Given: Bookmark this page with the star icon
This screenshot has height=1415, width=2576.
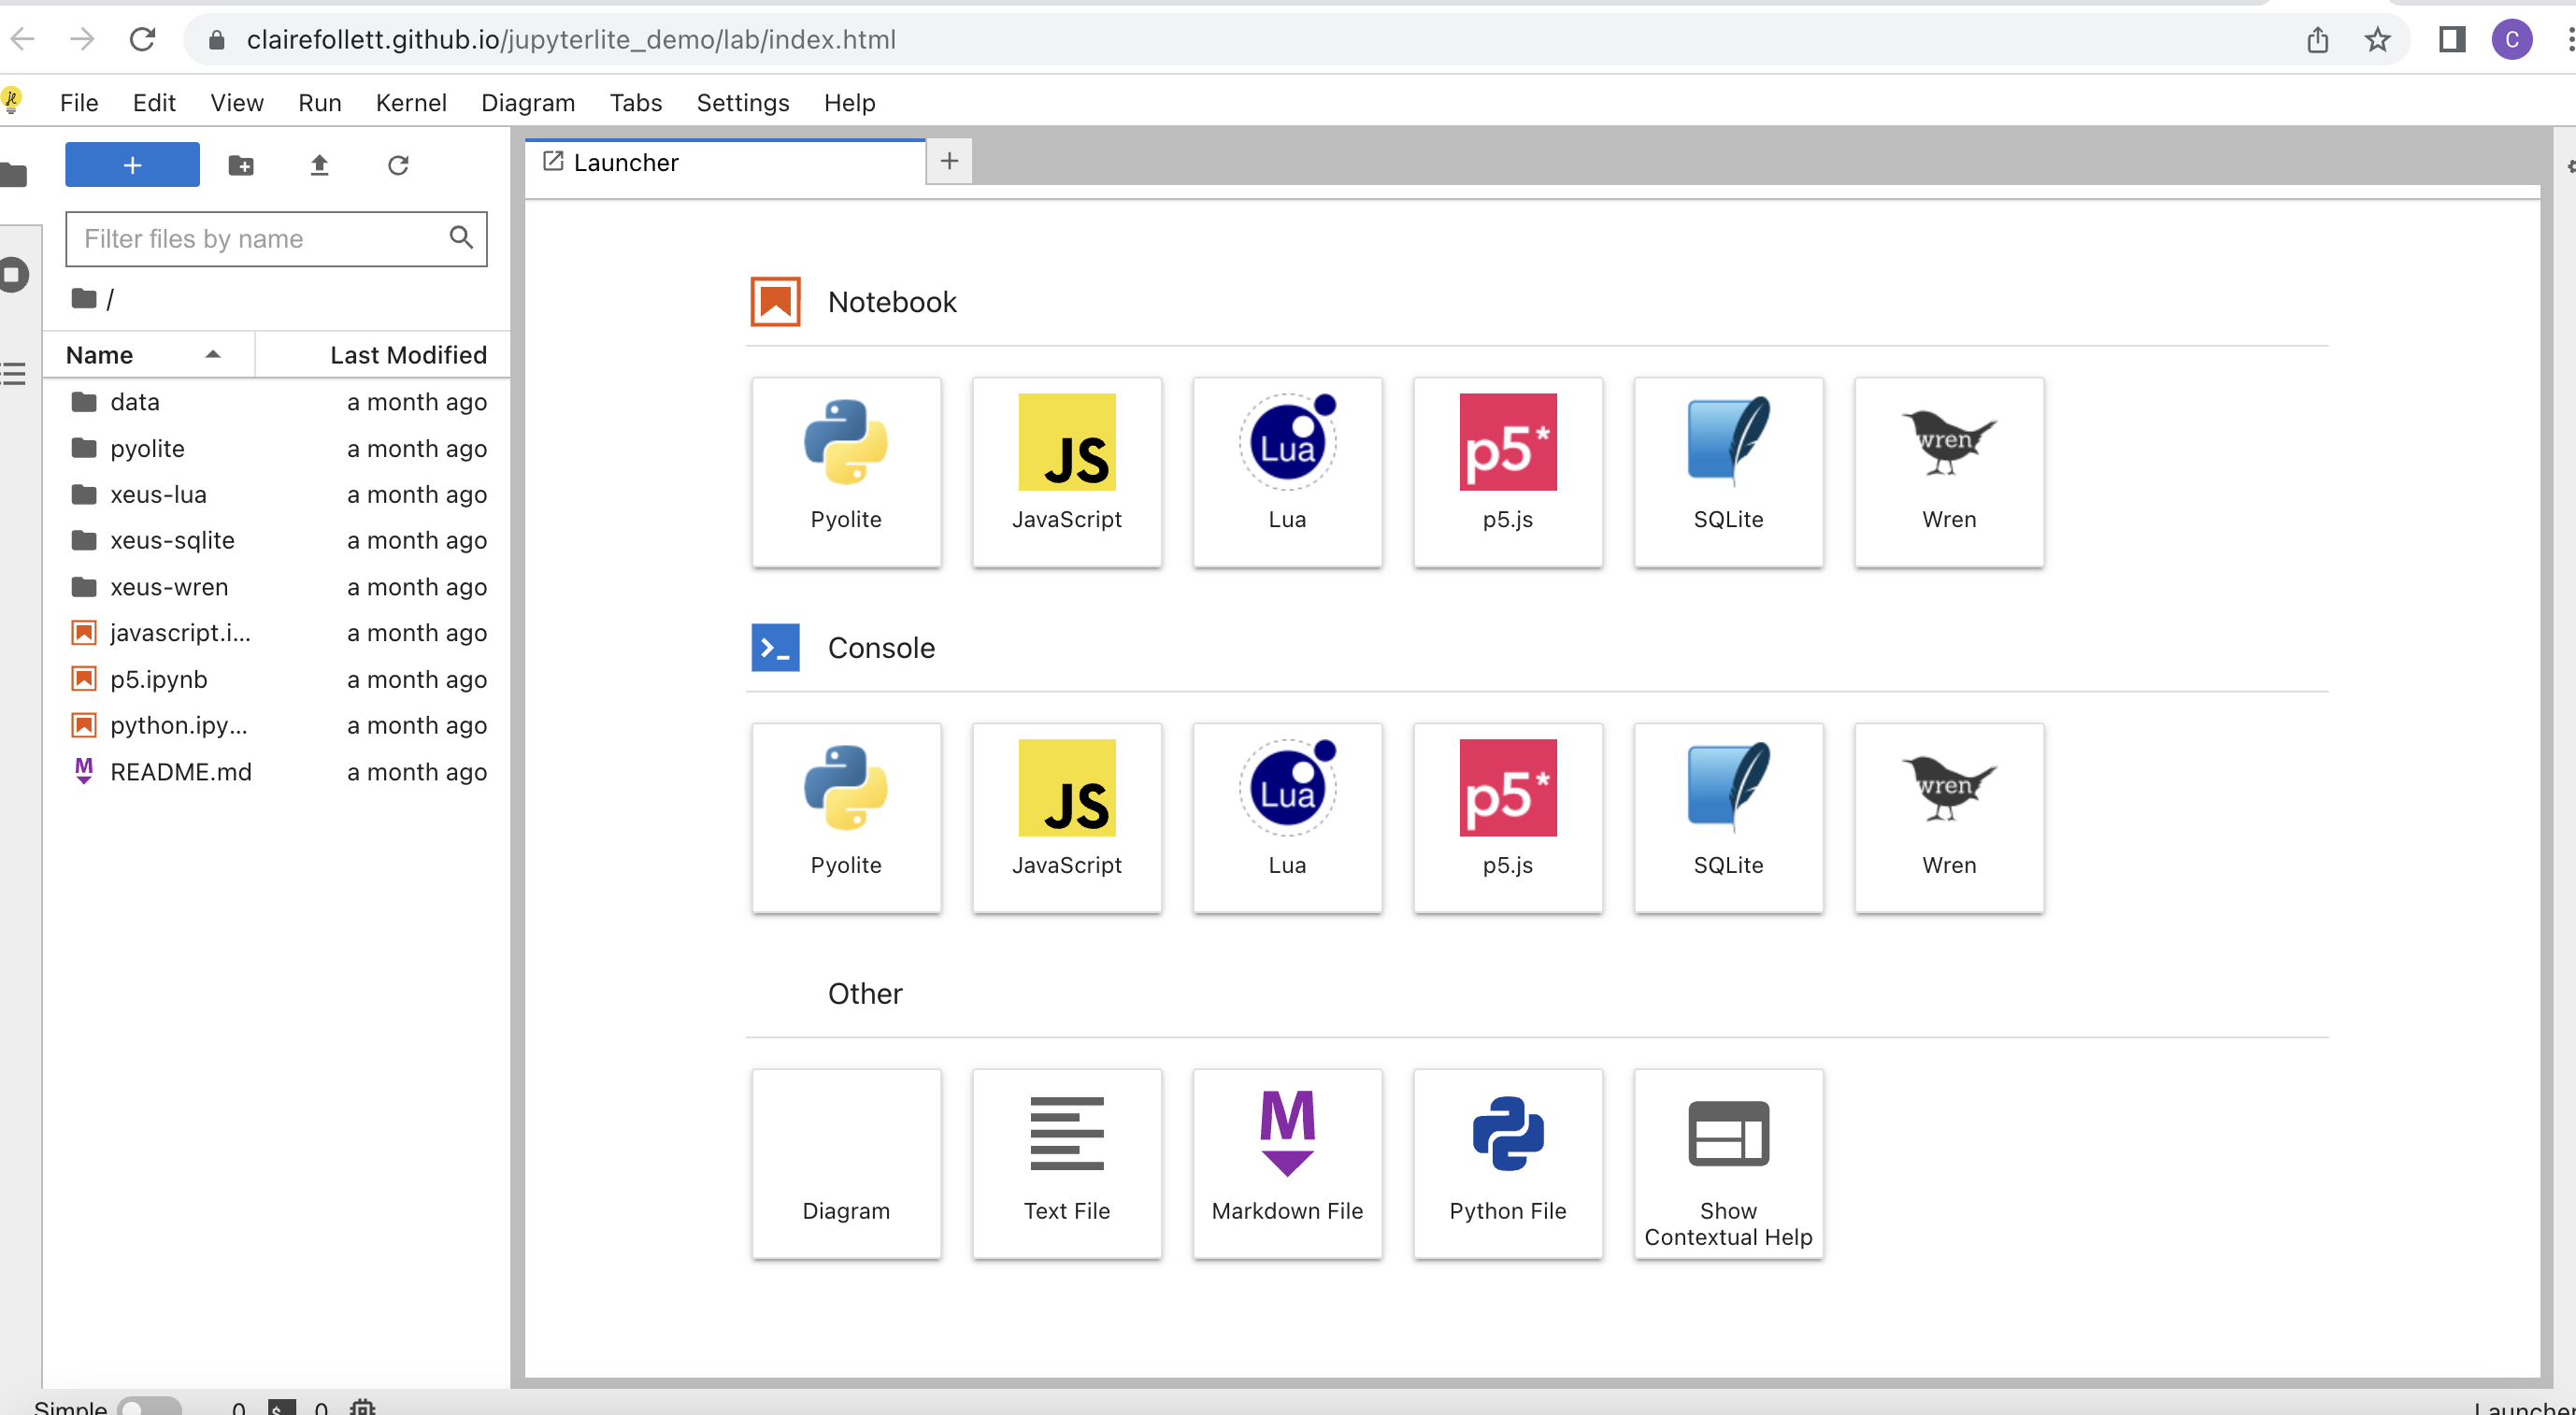Looking at the screenshot, I should [2377, 40].
